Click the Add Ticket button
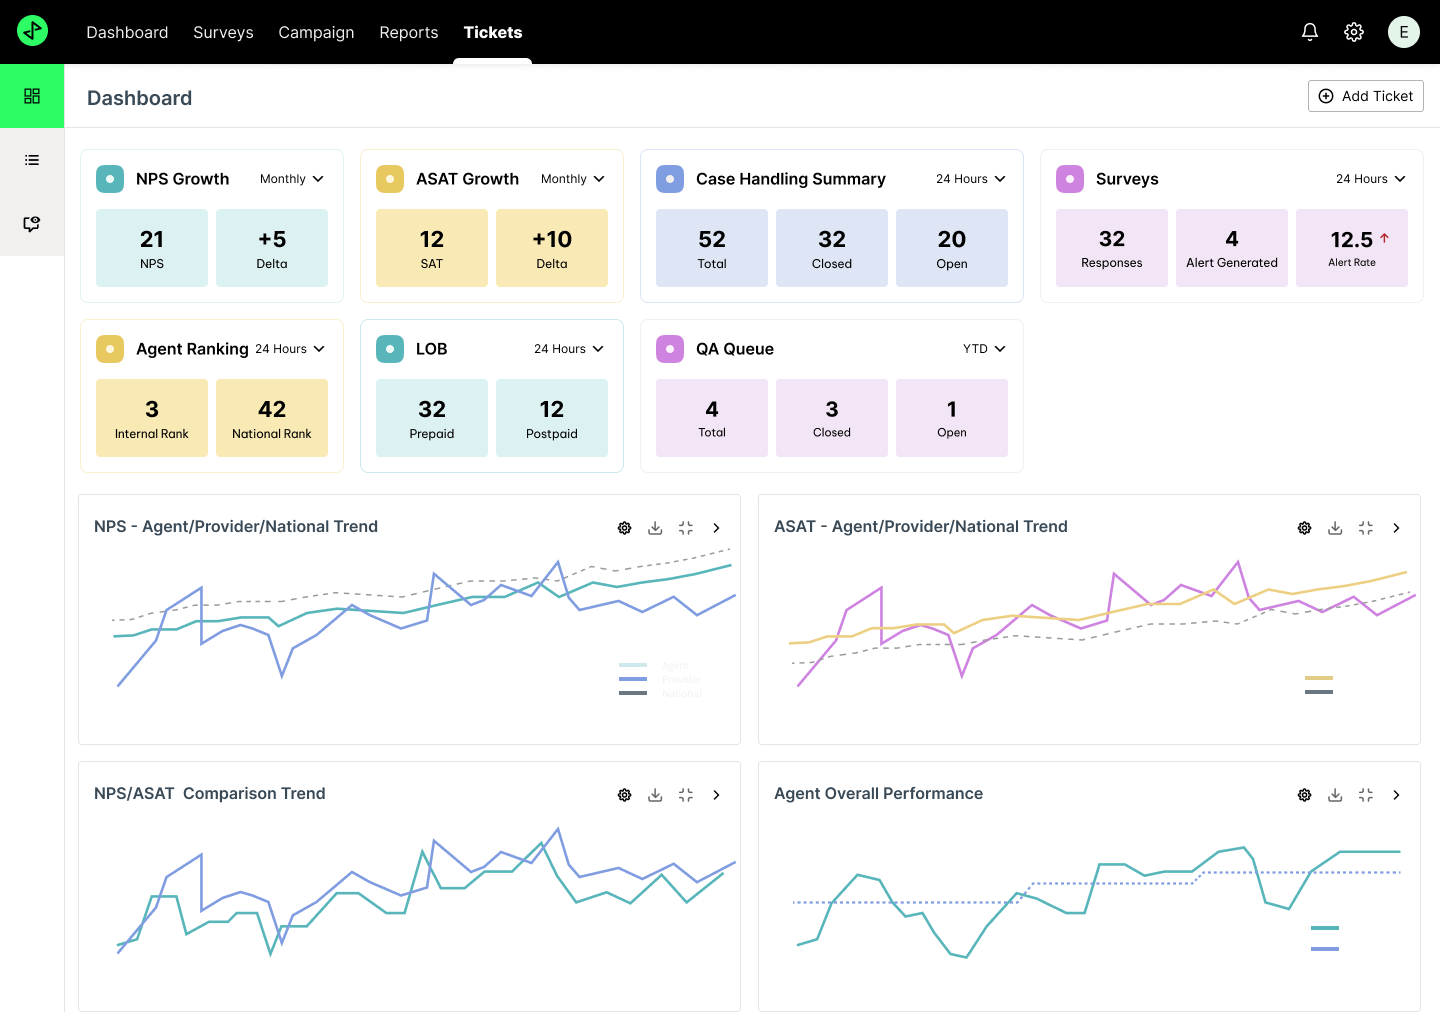This screenshot has width=1440, height=1012. pyautogui.click(x=1365, y=96)
